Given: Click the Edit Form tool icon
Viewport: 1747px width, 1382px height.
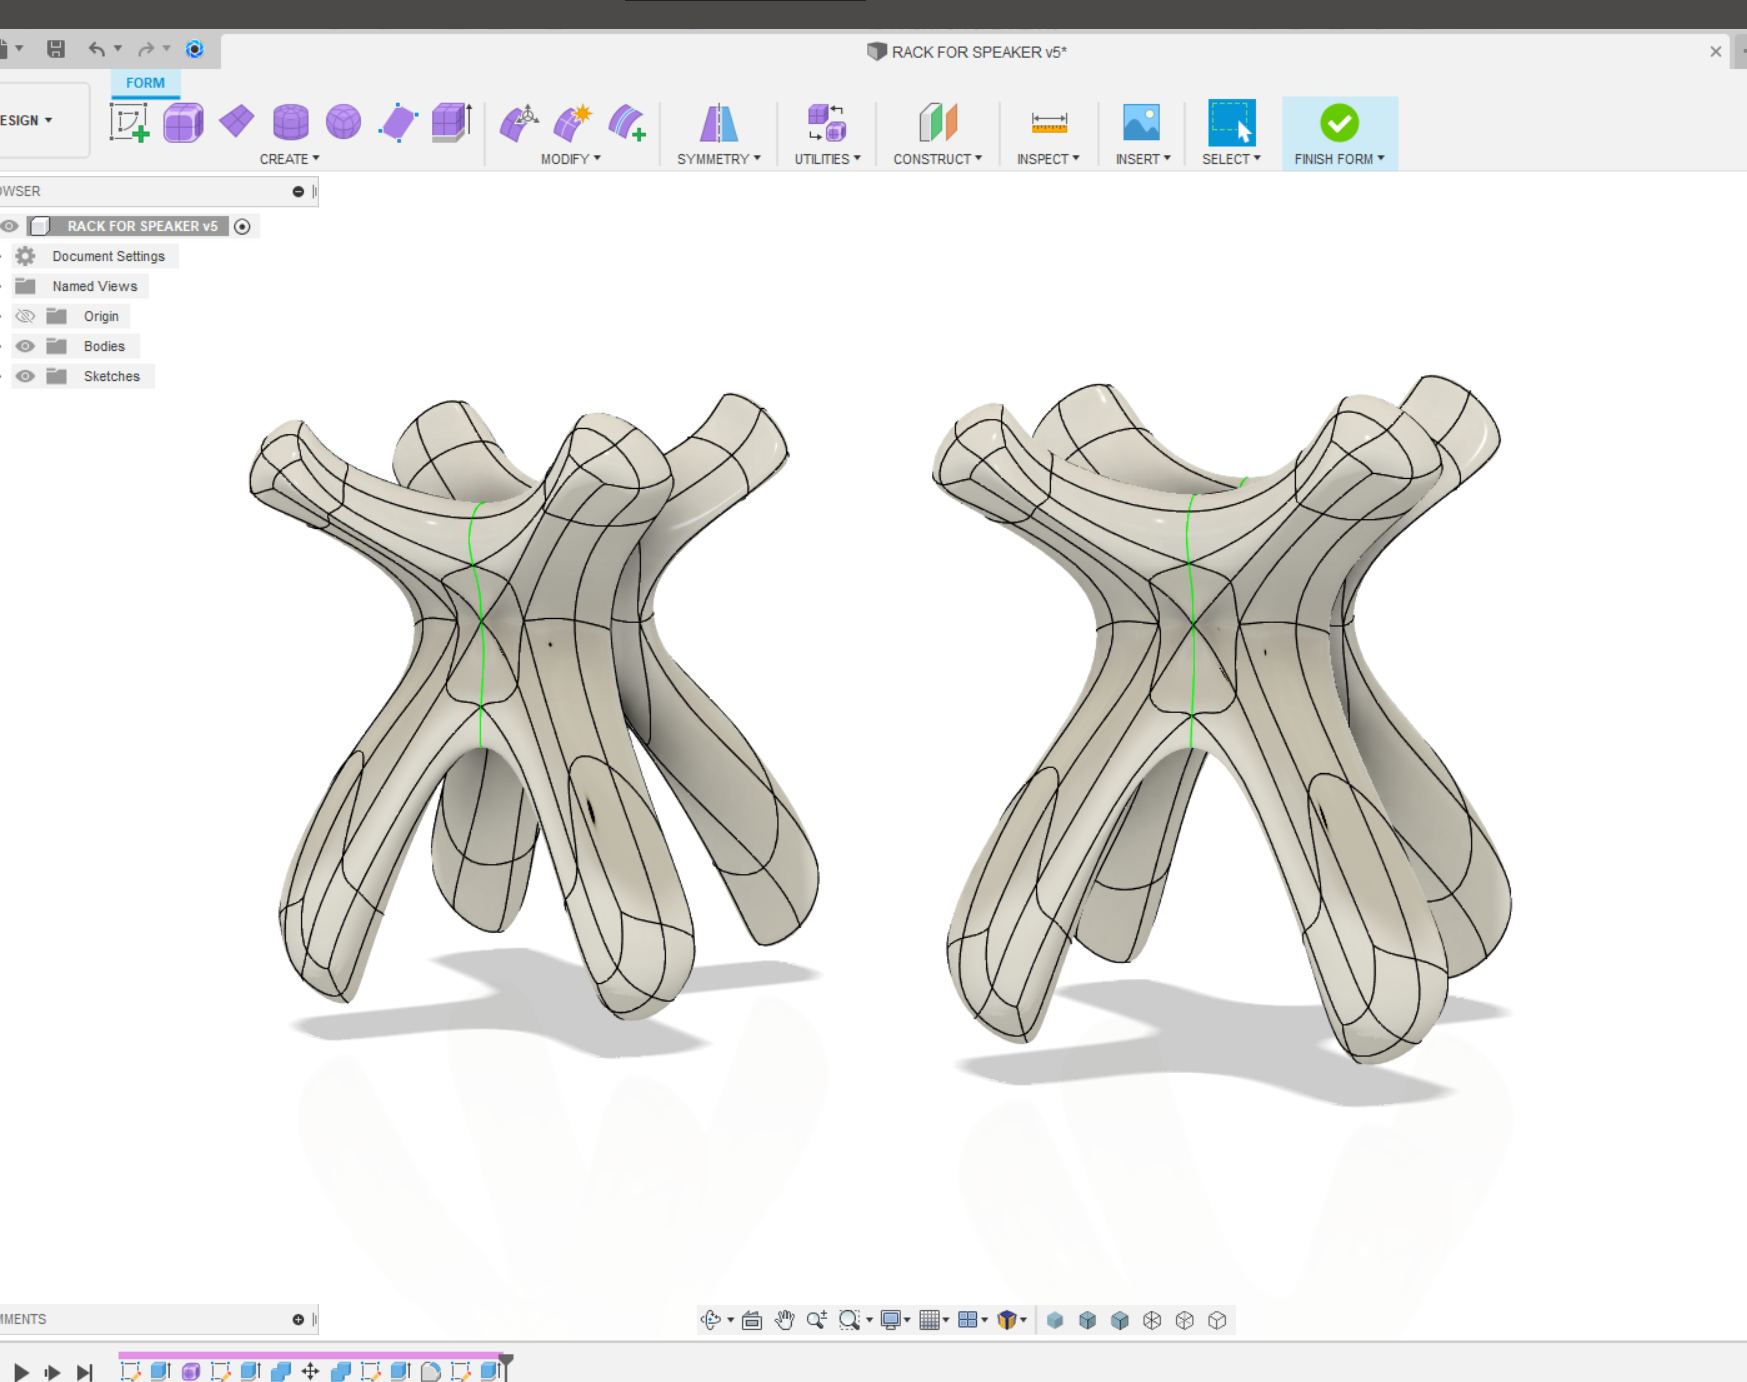Looking at the screenshot, I should 518,123.
